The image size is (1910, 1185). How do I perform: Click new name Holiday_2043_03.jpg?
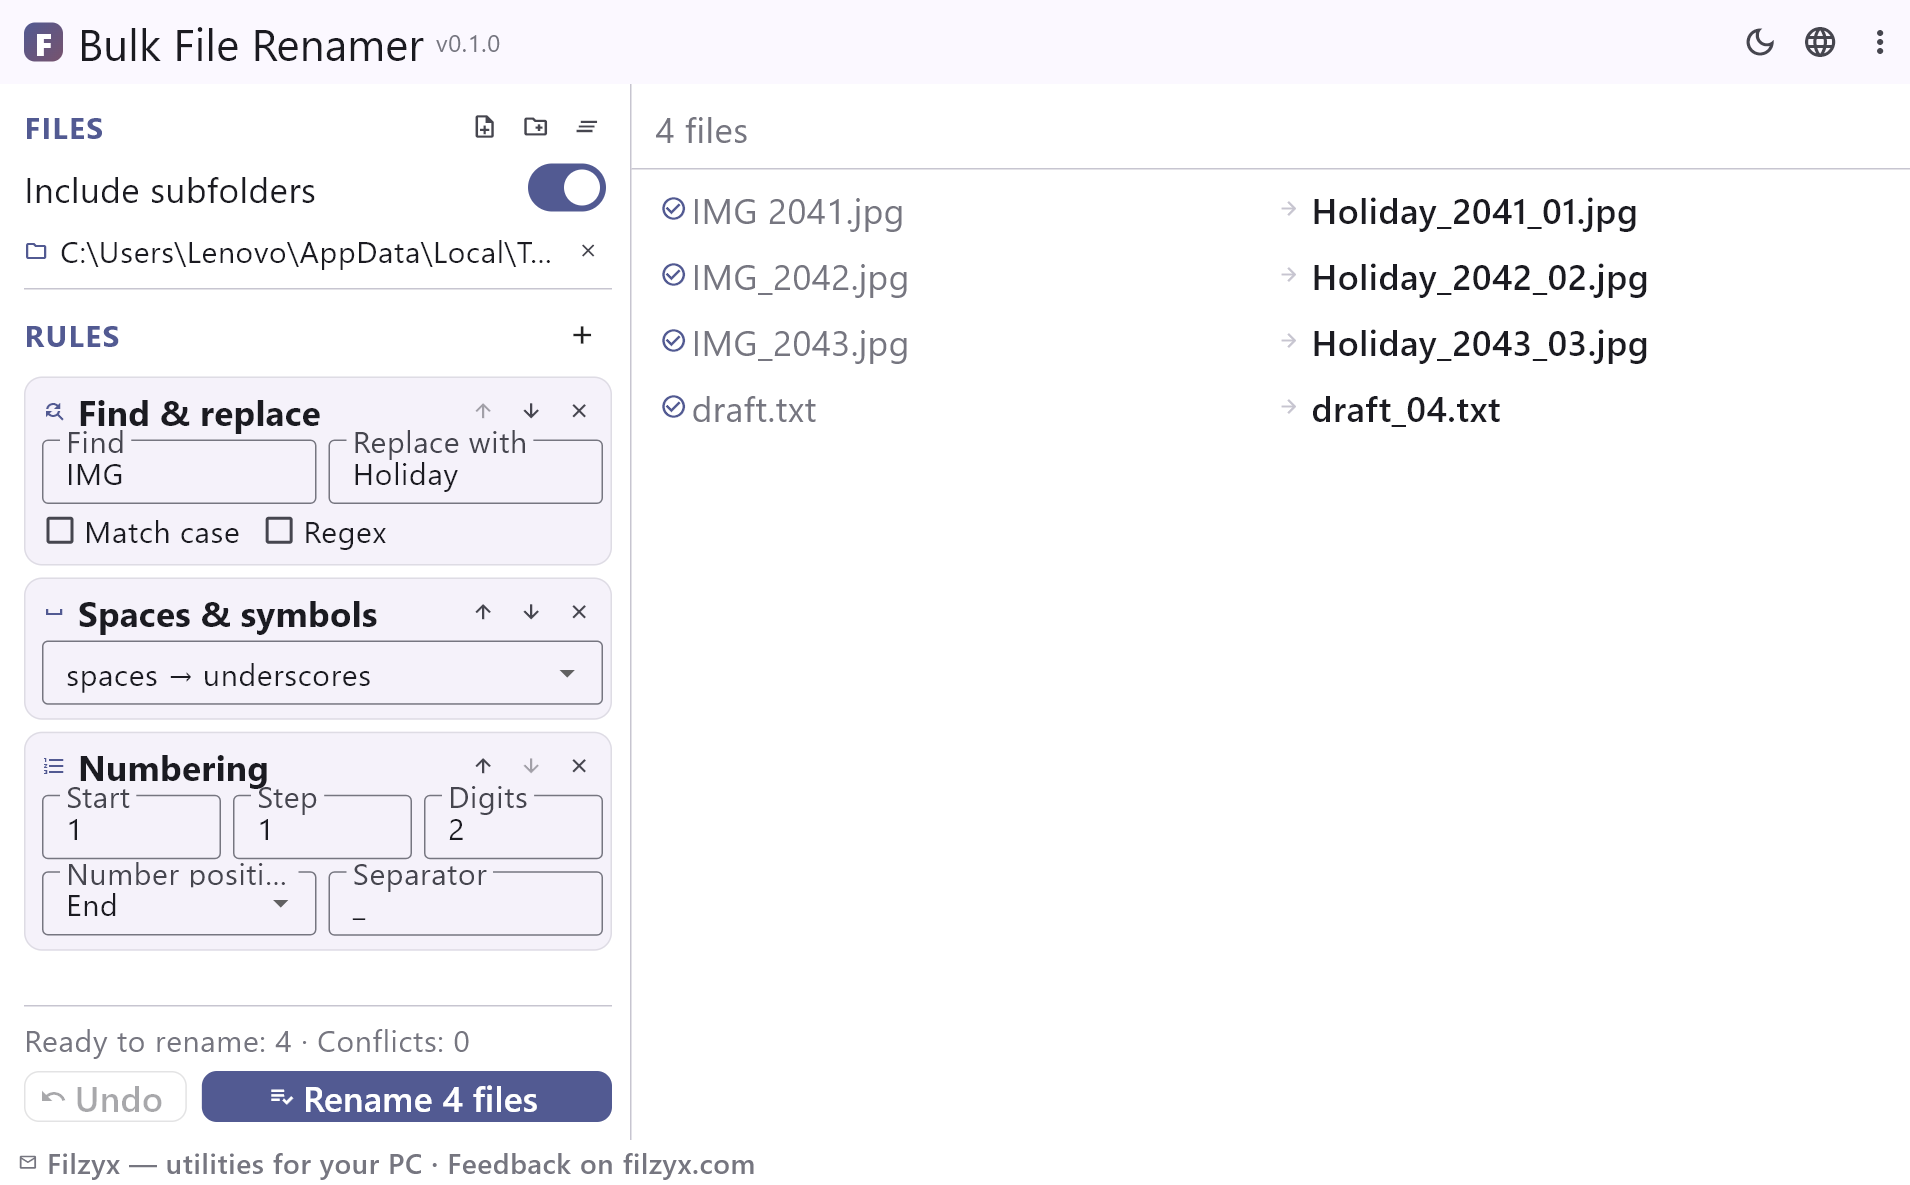click(1479, 344)
